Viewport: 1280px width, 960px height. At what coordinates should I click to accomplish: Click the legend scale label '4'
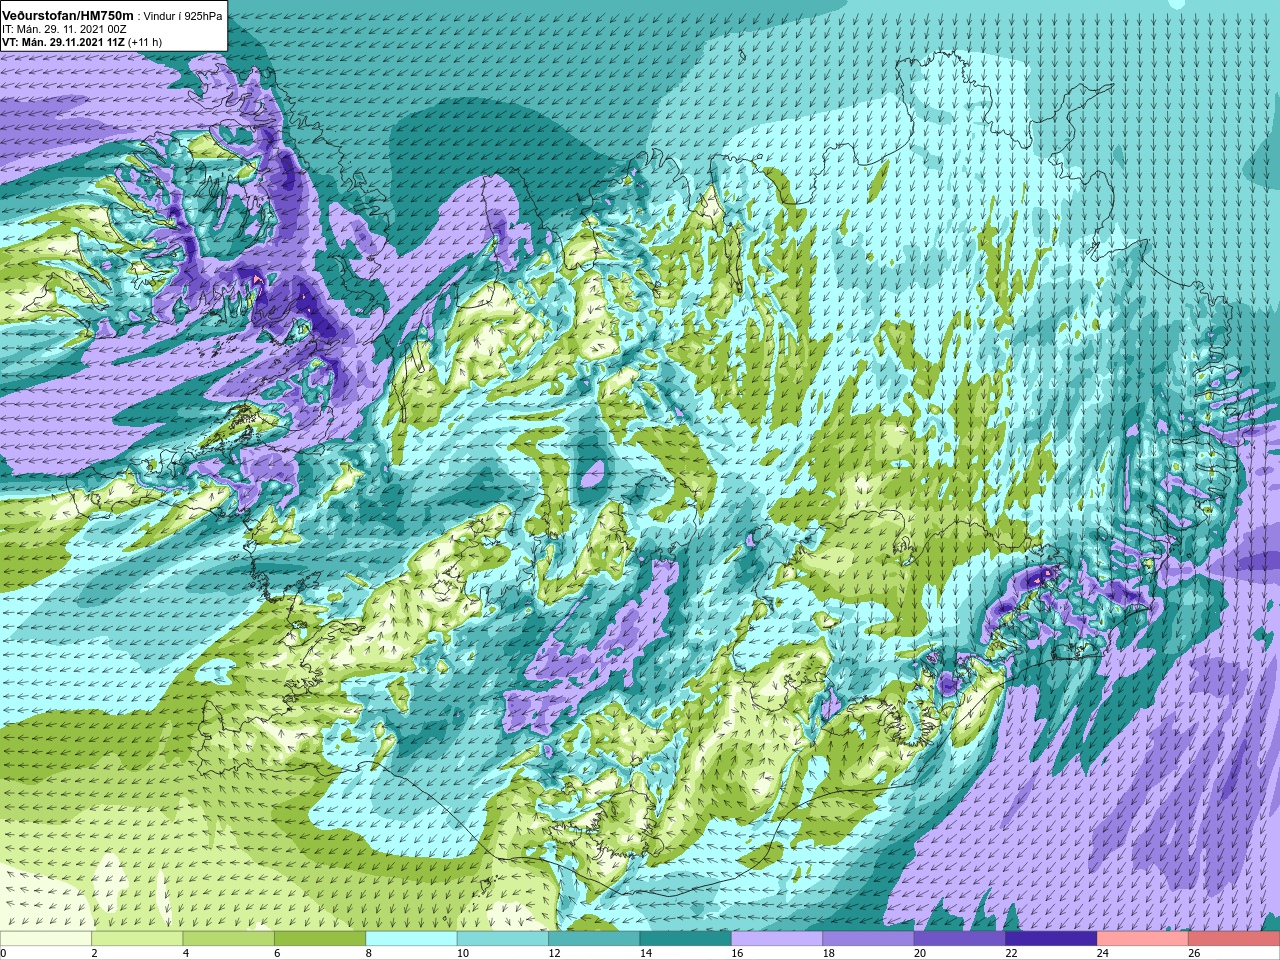[x=186, y=953]
